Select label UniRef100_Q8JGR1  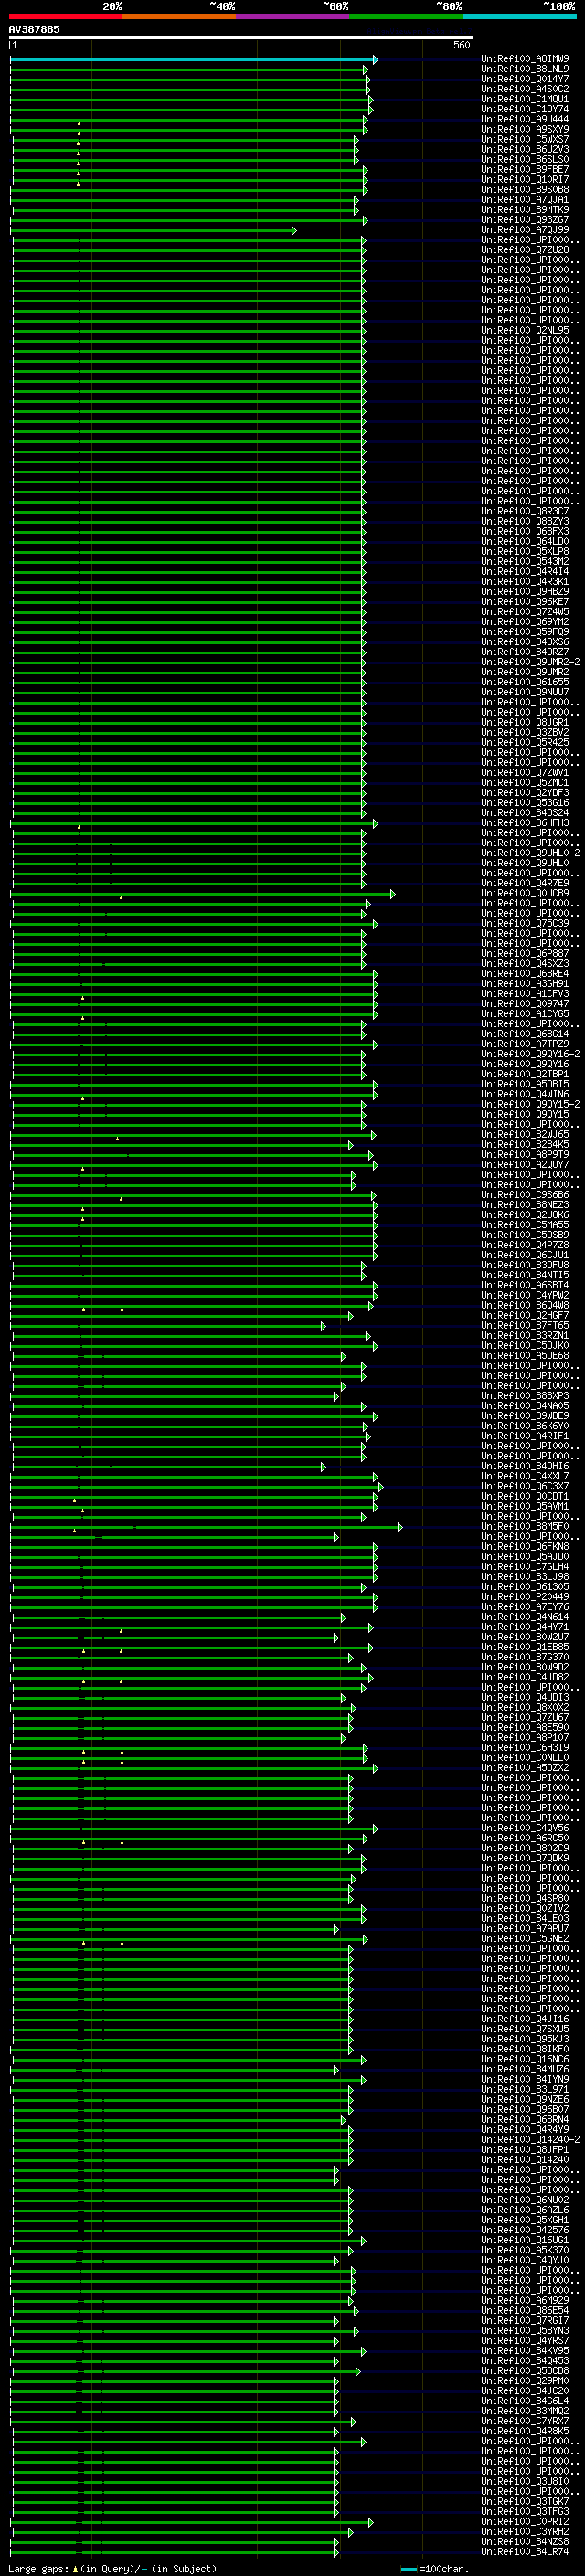coord(525,722)
